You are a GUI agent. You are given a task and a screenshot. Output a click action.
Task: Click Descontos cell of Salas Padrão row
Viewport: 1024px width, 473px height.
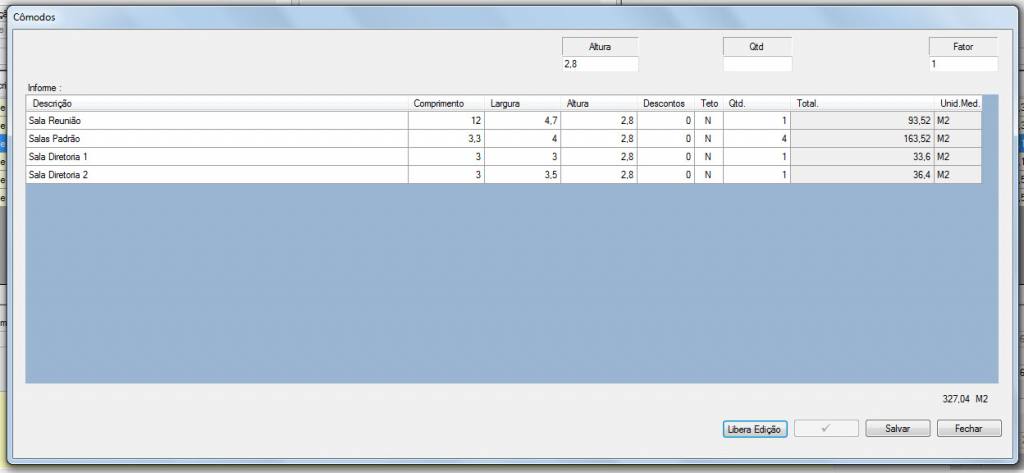(665, 139)
